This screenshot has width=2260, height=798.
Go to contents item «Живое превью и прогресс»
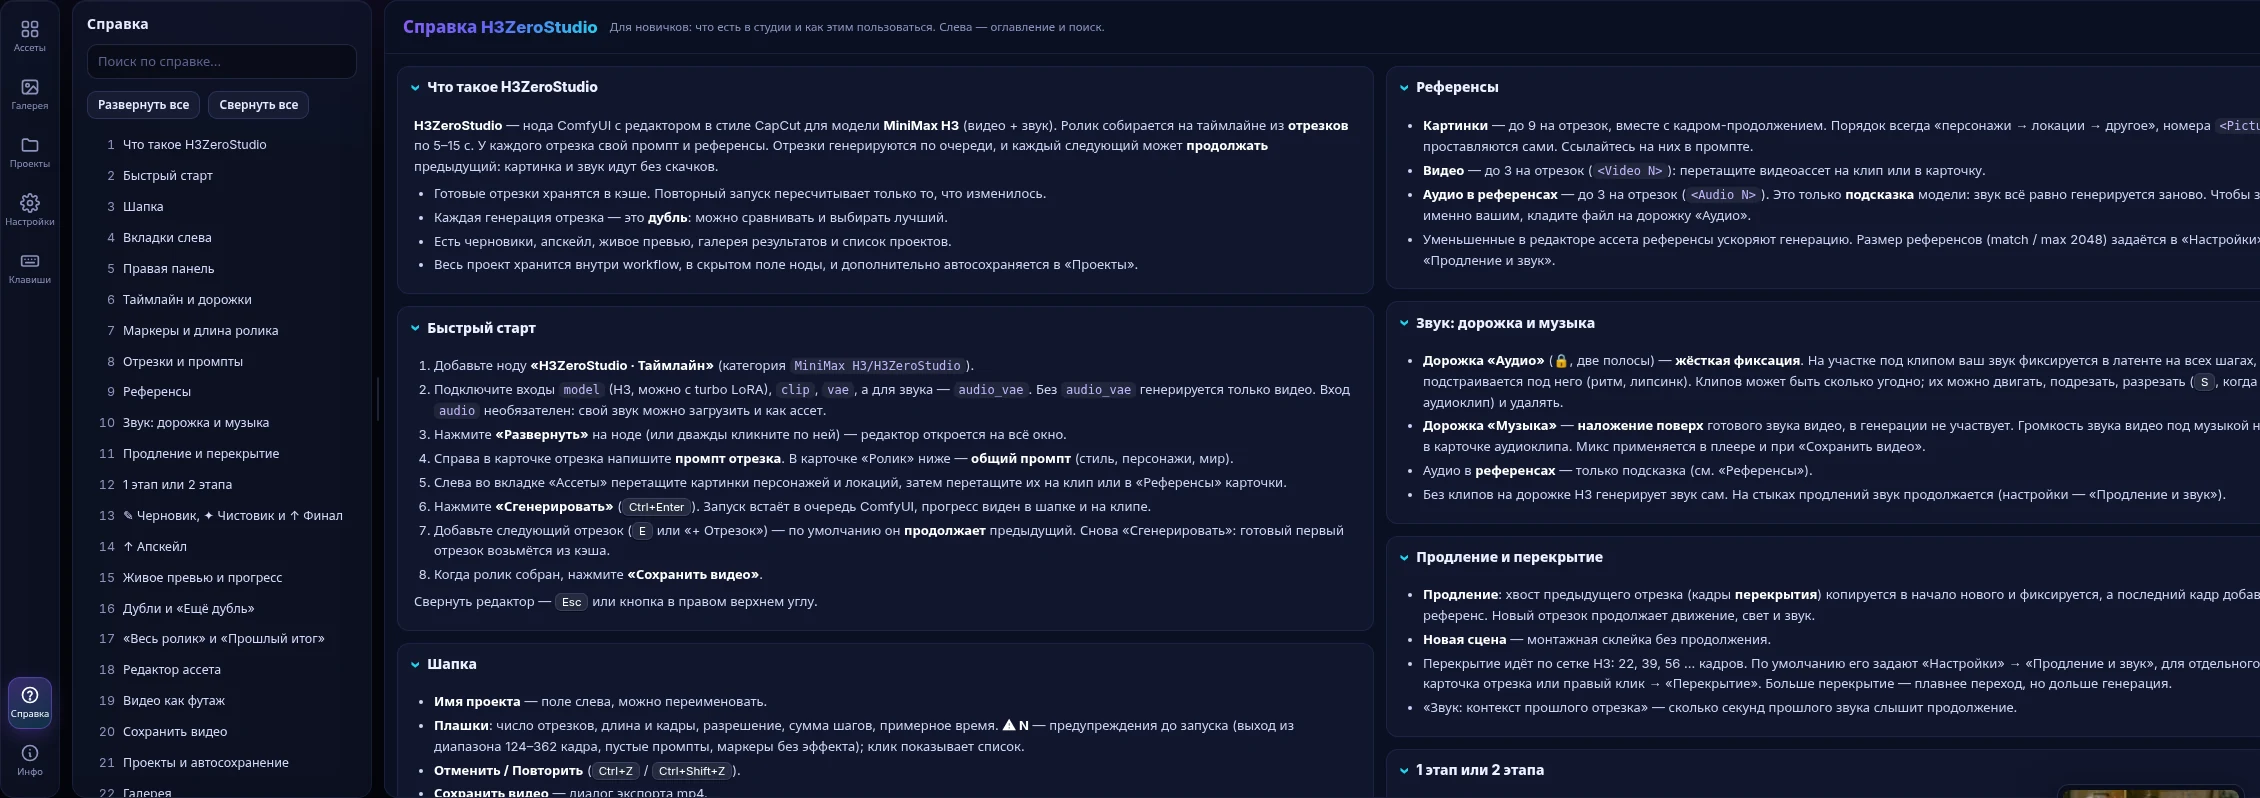(222, 578)
